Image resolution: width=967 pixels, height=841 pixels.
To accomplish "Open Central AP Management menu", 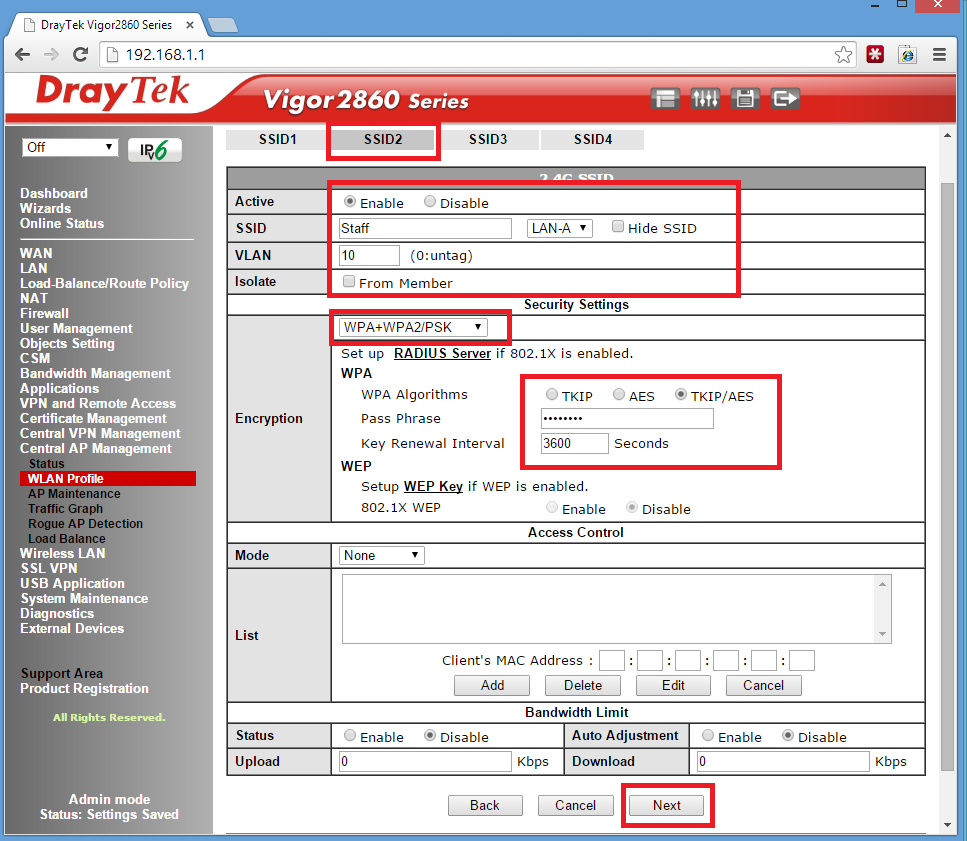I will (96, 448).
